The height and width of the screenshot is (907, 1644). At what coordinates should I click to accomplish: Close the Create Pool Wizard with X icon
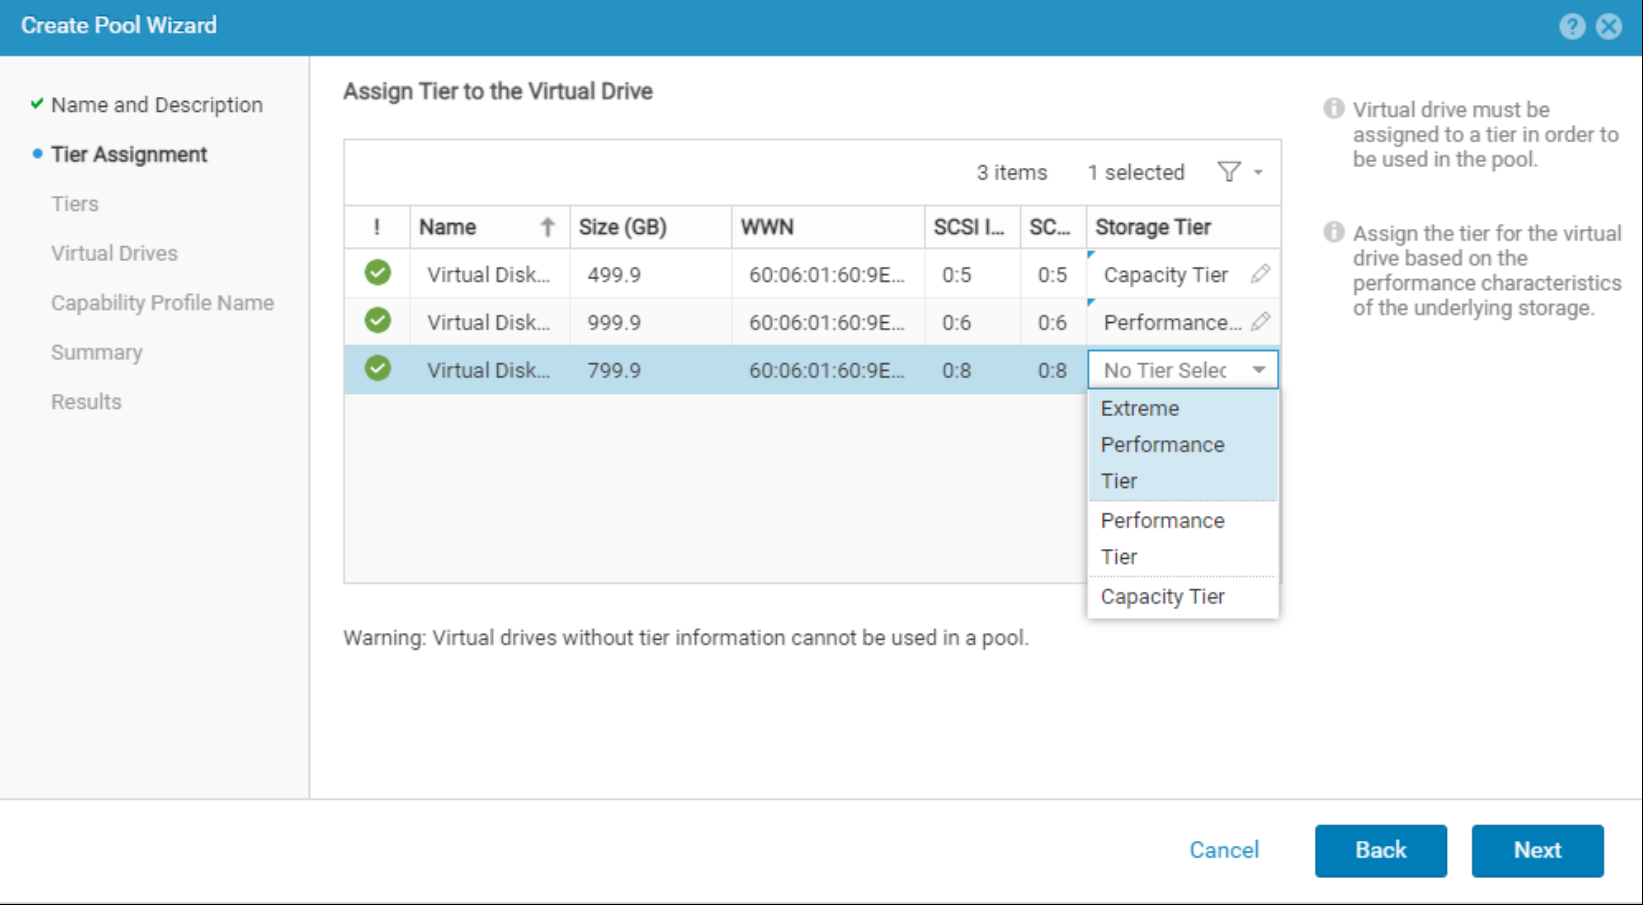(x=1609, y=26)
